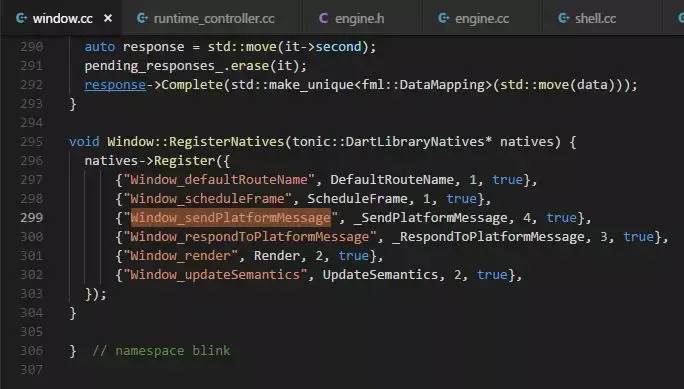Click the "Window_updateSemantics" string
This screenshot has height=389, width=684.
pos(215,275)
